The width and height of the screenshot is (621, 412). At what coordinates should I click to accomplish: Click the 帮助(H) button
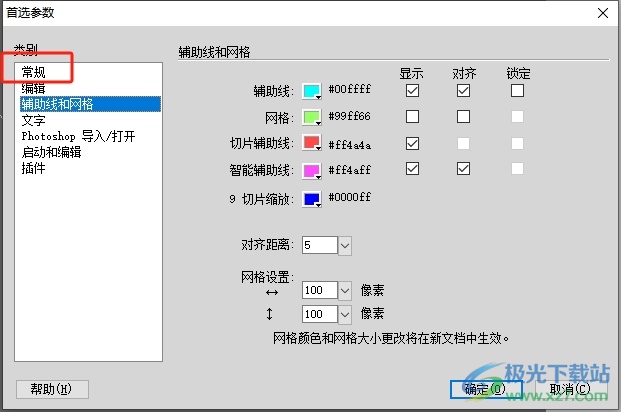click(52, 389)
